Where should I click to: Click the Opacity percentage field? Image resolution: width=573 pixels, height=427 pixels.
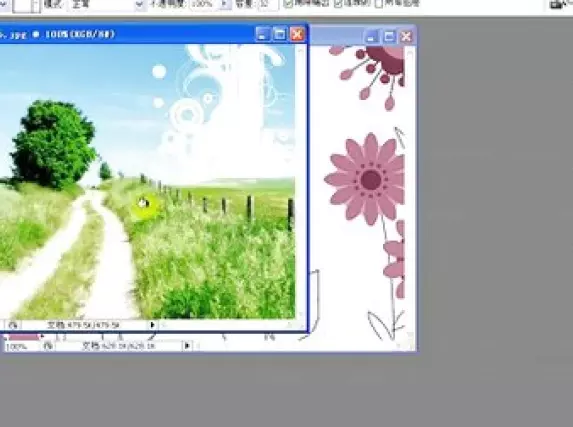(204, 4)
